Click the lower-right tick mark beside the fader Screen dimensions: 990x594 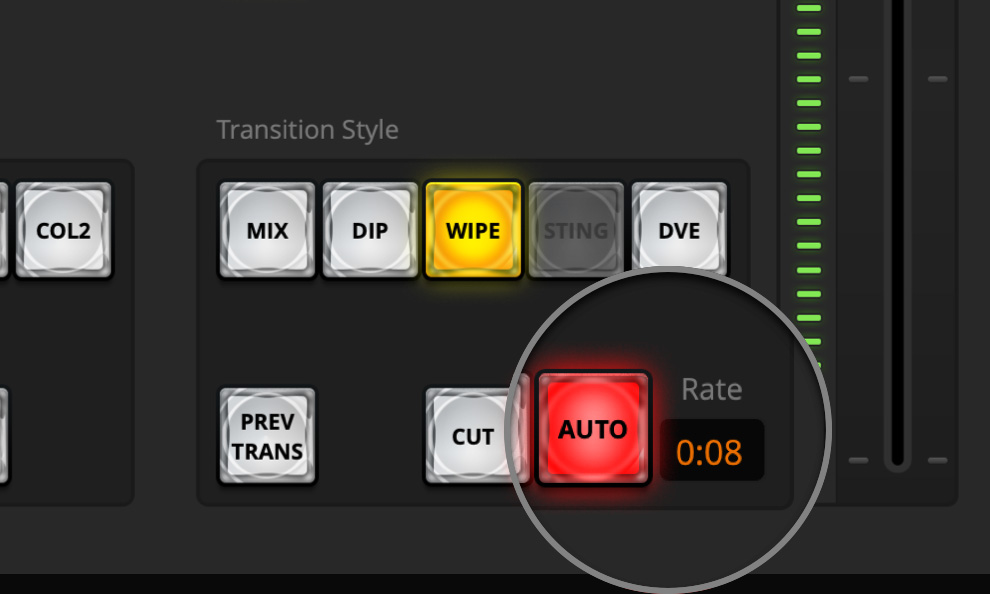937,460
